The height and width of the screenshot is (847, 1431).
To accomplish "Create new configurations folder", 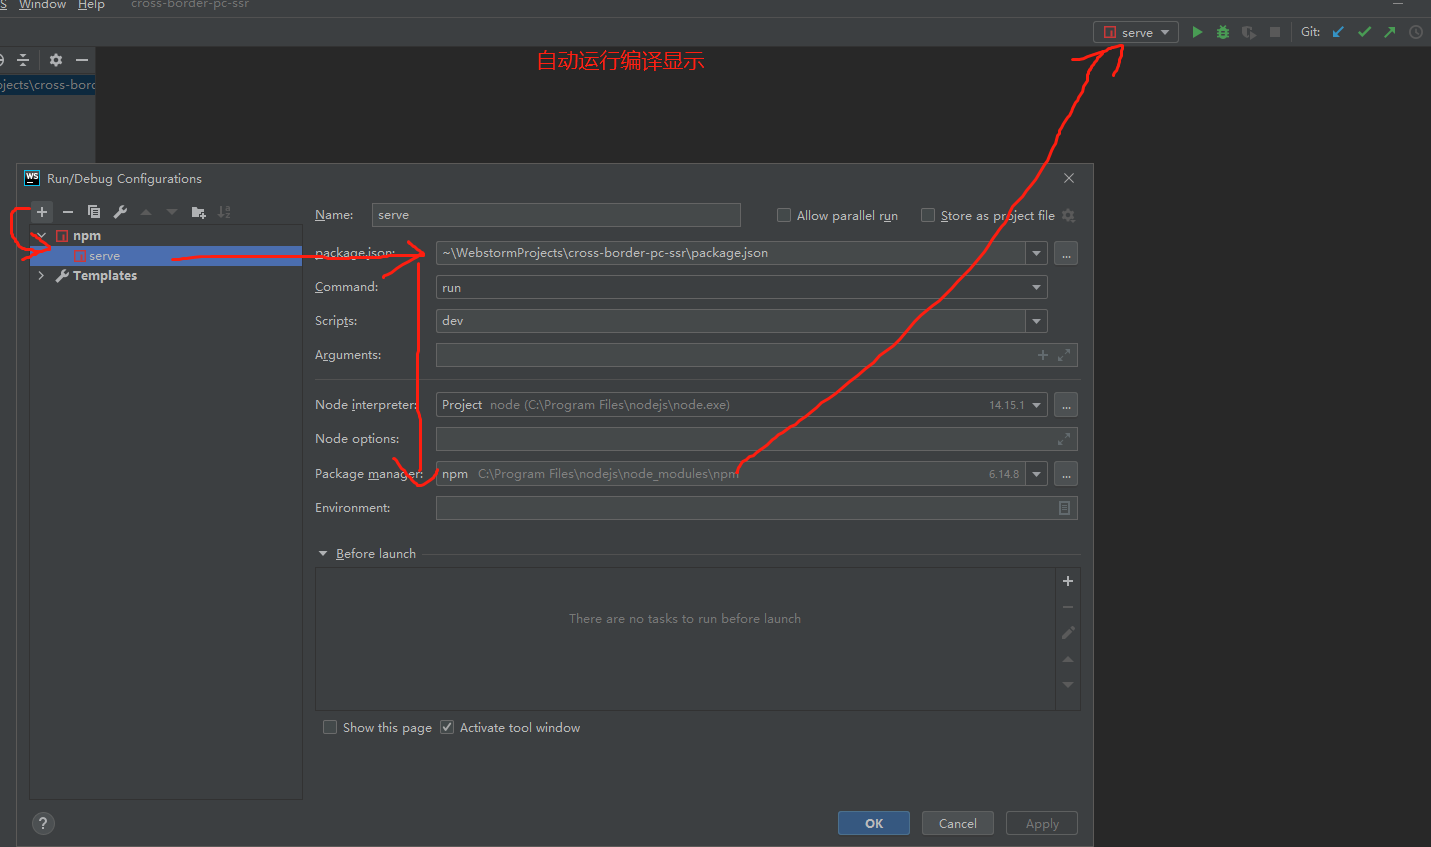I will click(x=198, y=212).
